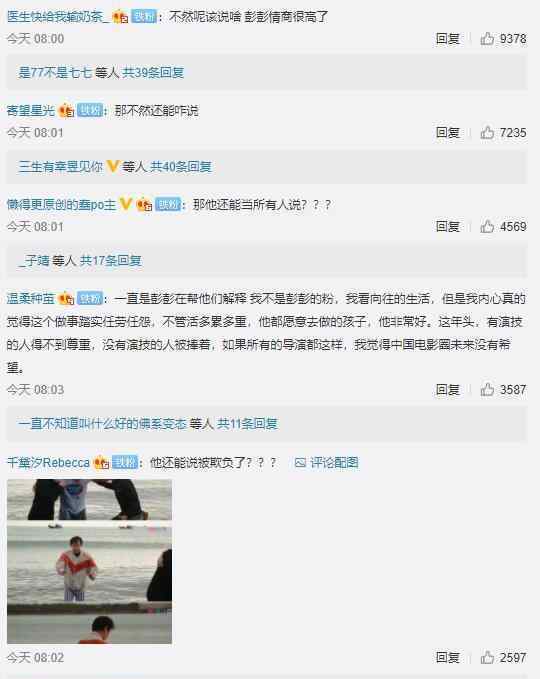
Task: Reply to 寄望星光's 08:01 comment
Action: (x=447, y=133)
